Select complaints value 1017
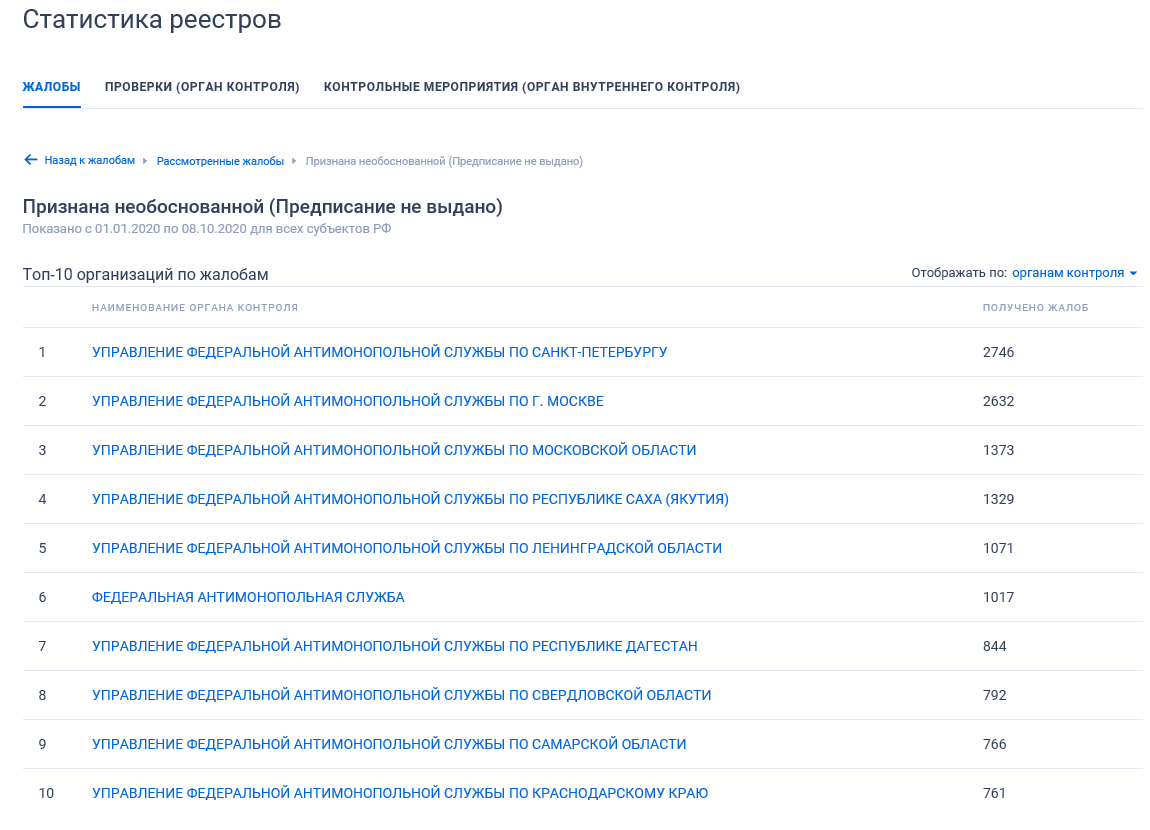The image size is (1150, 830). [998, 598]
